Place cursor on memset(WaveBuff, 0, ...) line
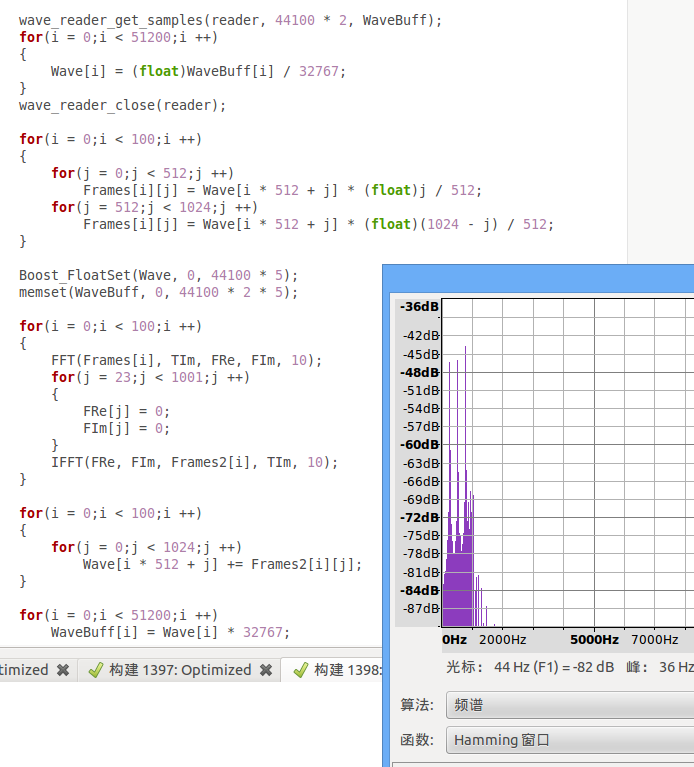 (158, 293)
